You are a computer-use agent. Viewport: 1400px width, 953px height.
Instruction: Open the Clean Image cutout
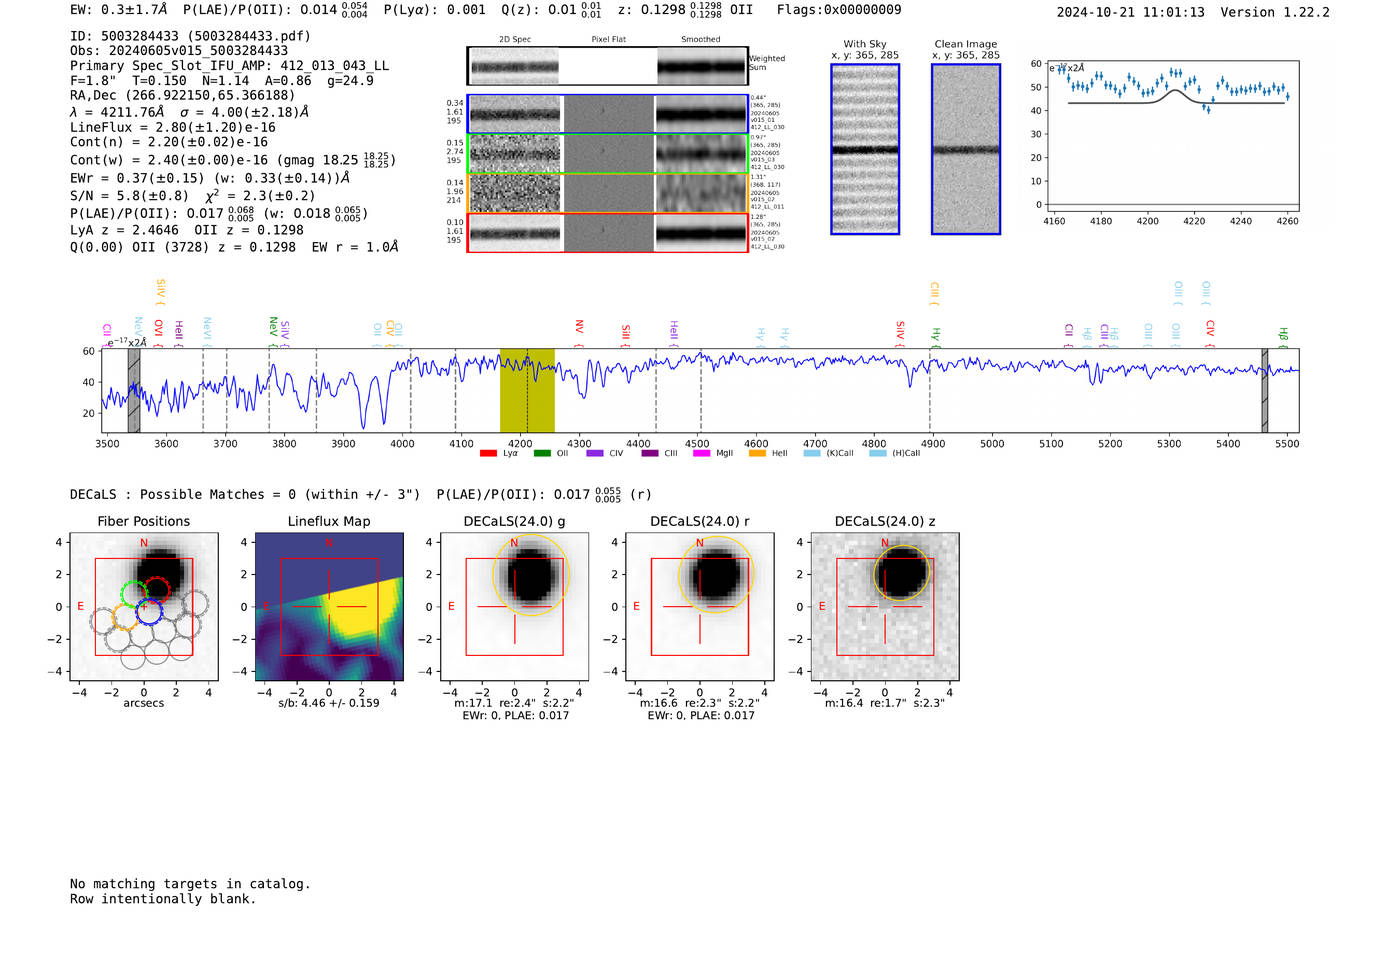pos(966,149)
